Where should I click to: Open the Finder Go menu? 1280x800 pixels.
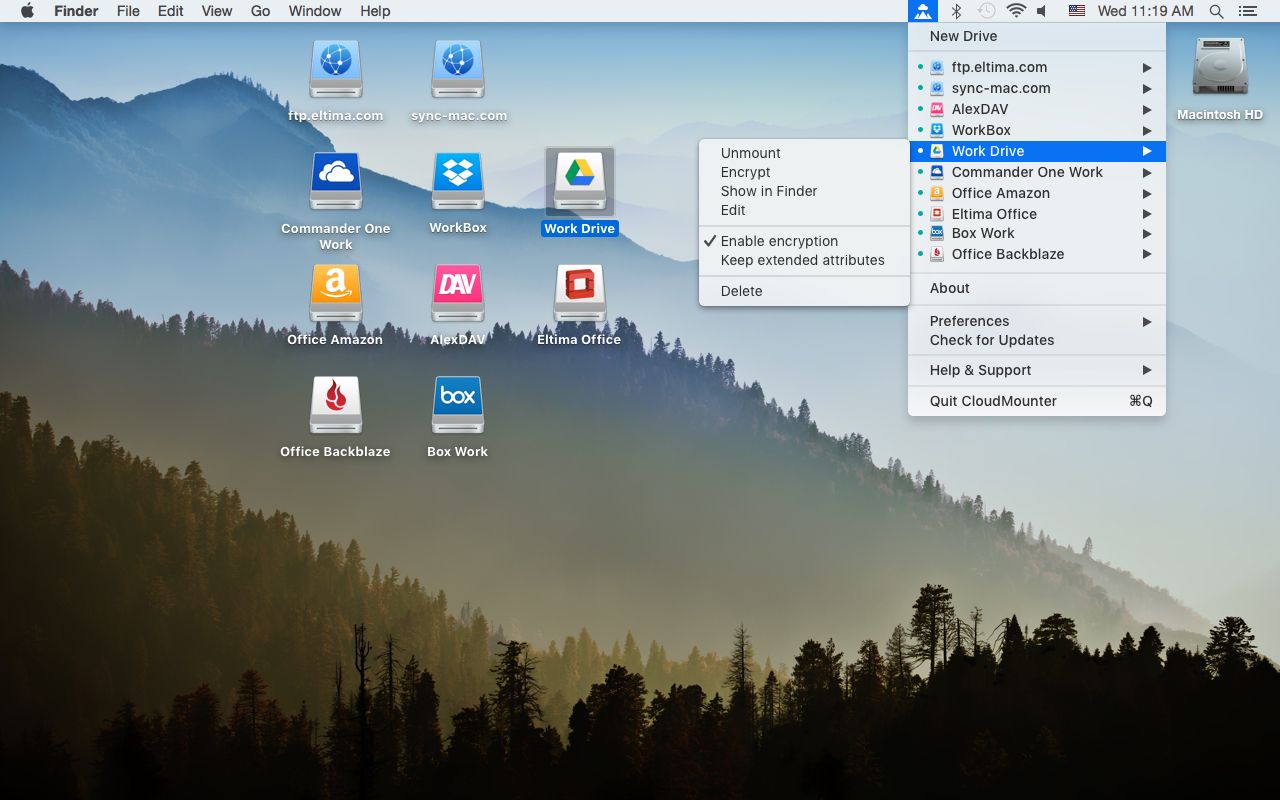click(259, 11)
